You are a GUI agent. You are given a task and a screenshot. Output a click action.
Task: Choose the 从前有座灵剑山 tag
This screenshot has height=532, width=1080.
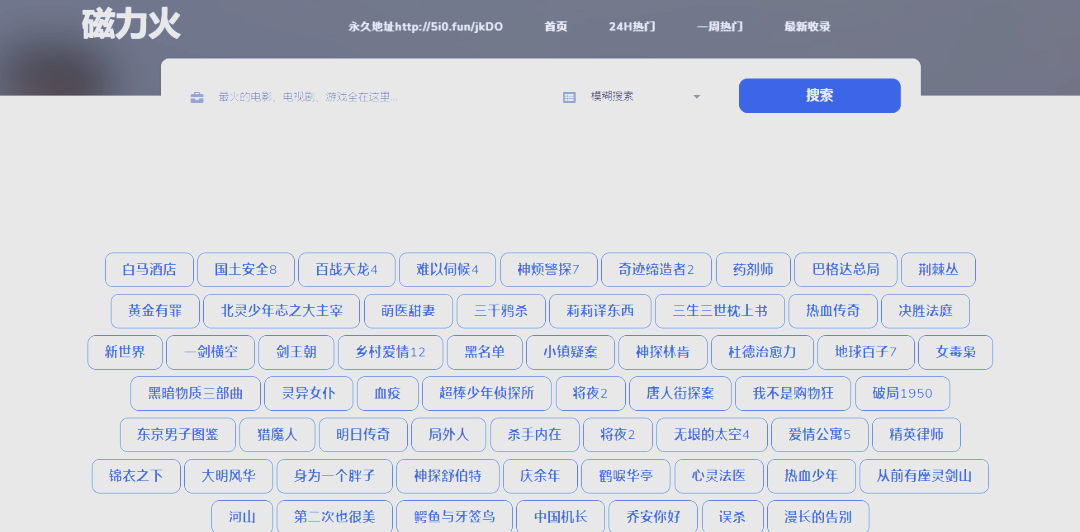point(924,476)
